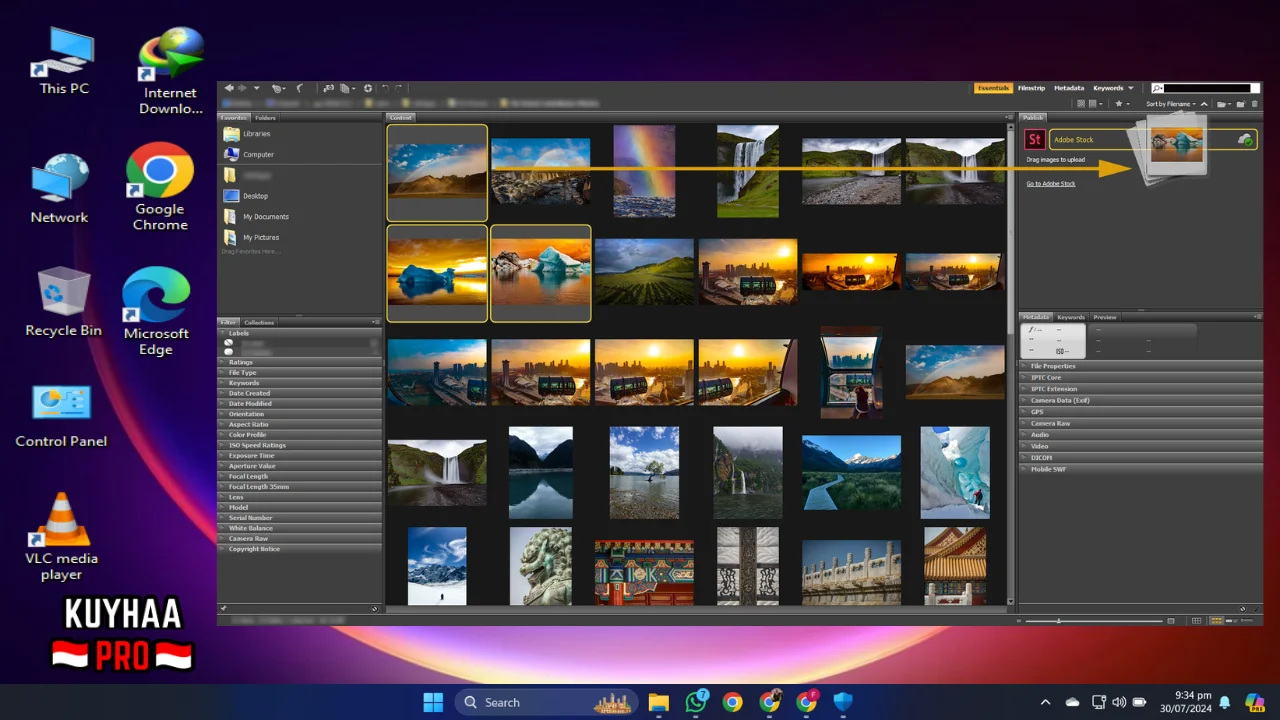Image resolution: width=1280 pixels, height=720 pixels.
Task: Click the delete item trash icon
Action: 1254,104
